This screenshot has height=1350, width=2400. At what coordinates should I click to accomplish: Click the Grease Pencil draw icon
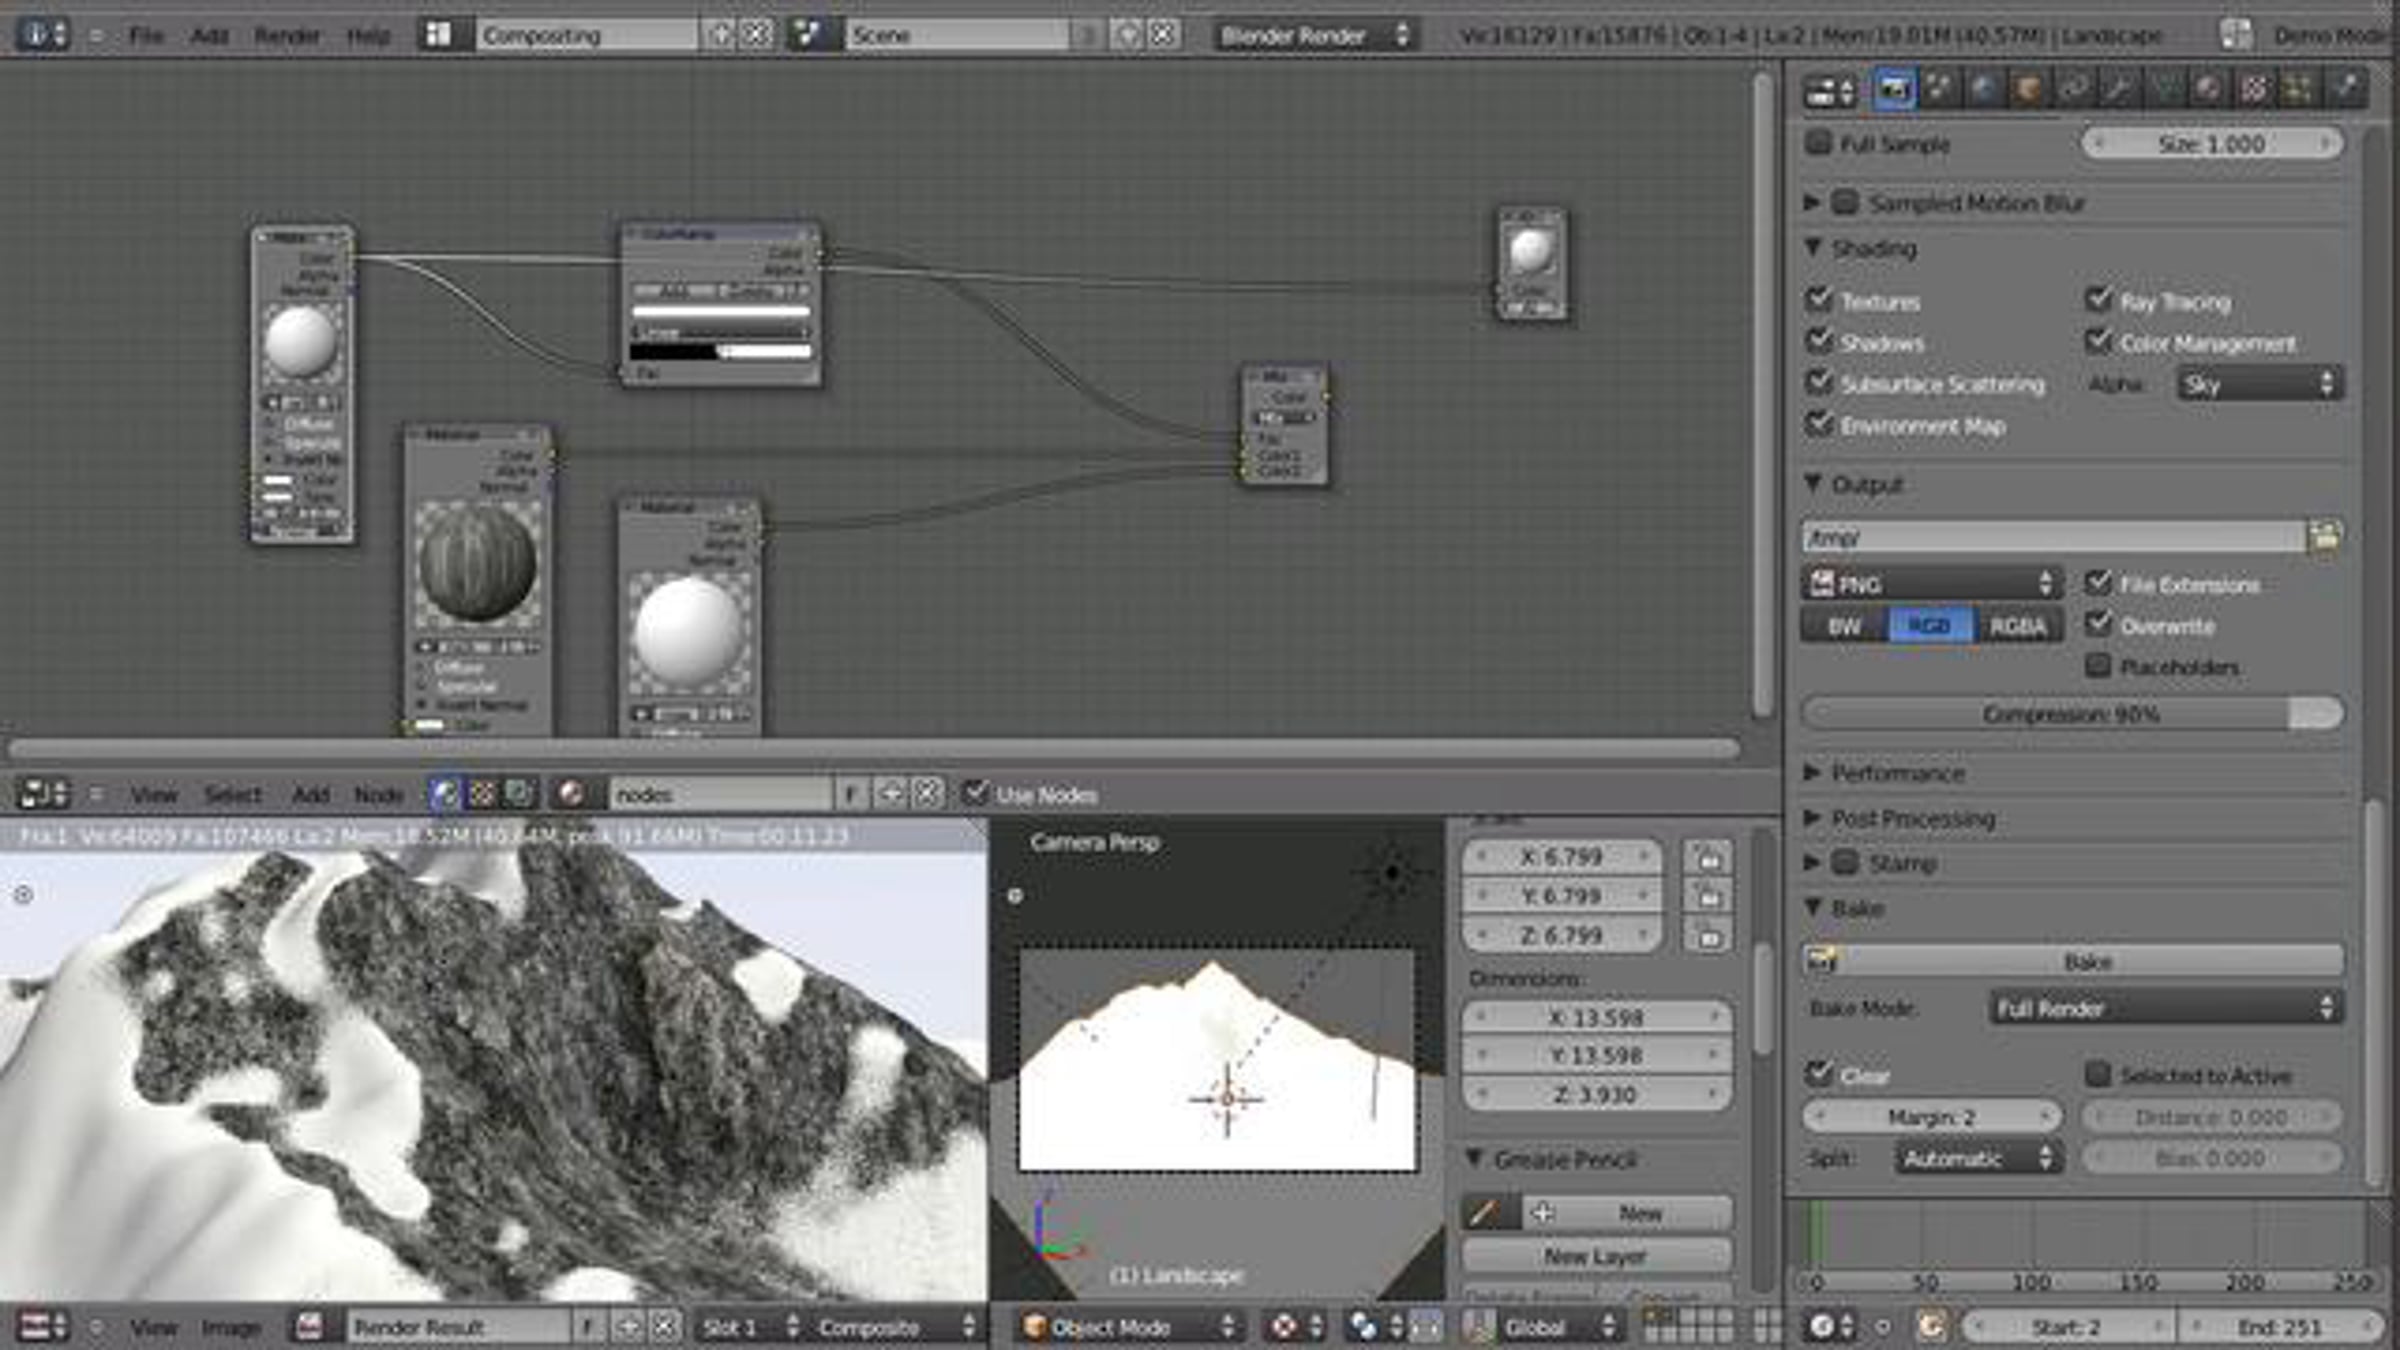pyautogui.click(x=1487, y=1213)
